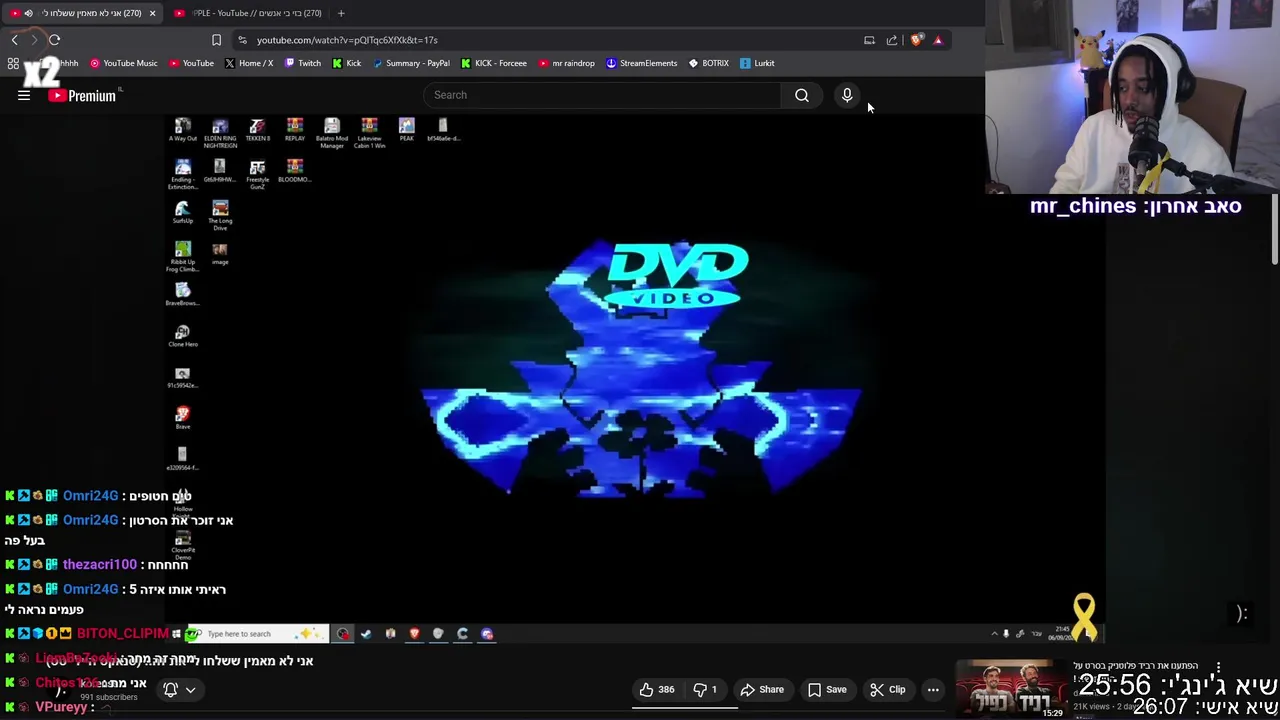Select the PEAK desktop shortcut

(406, 130)
